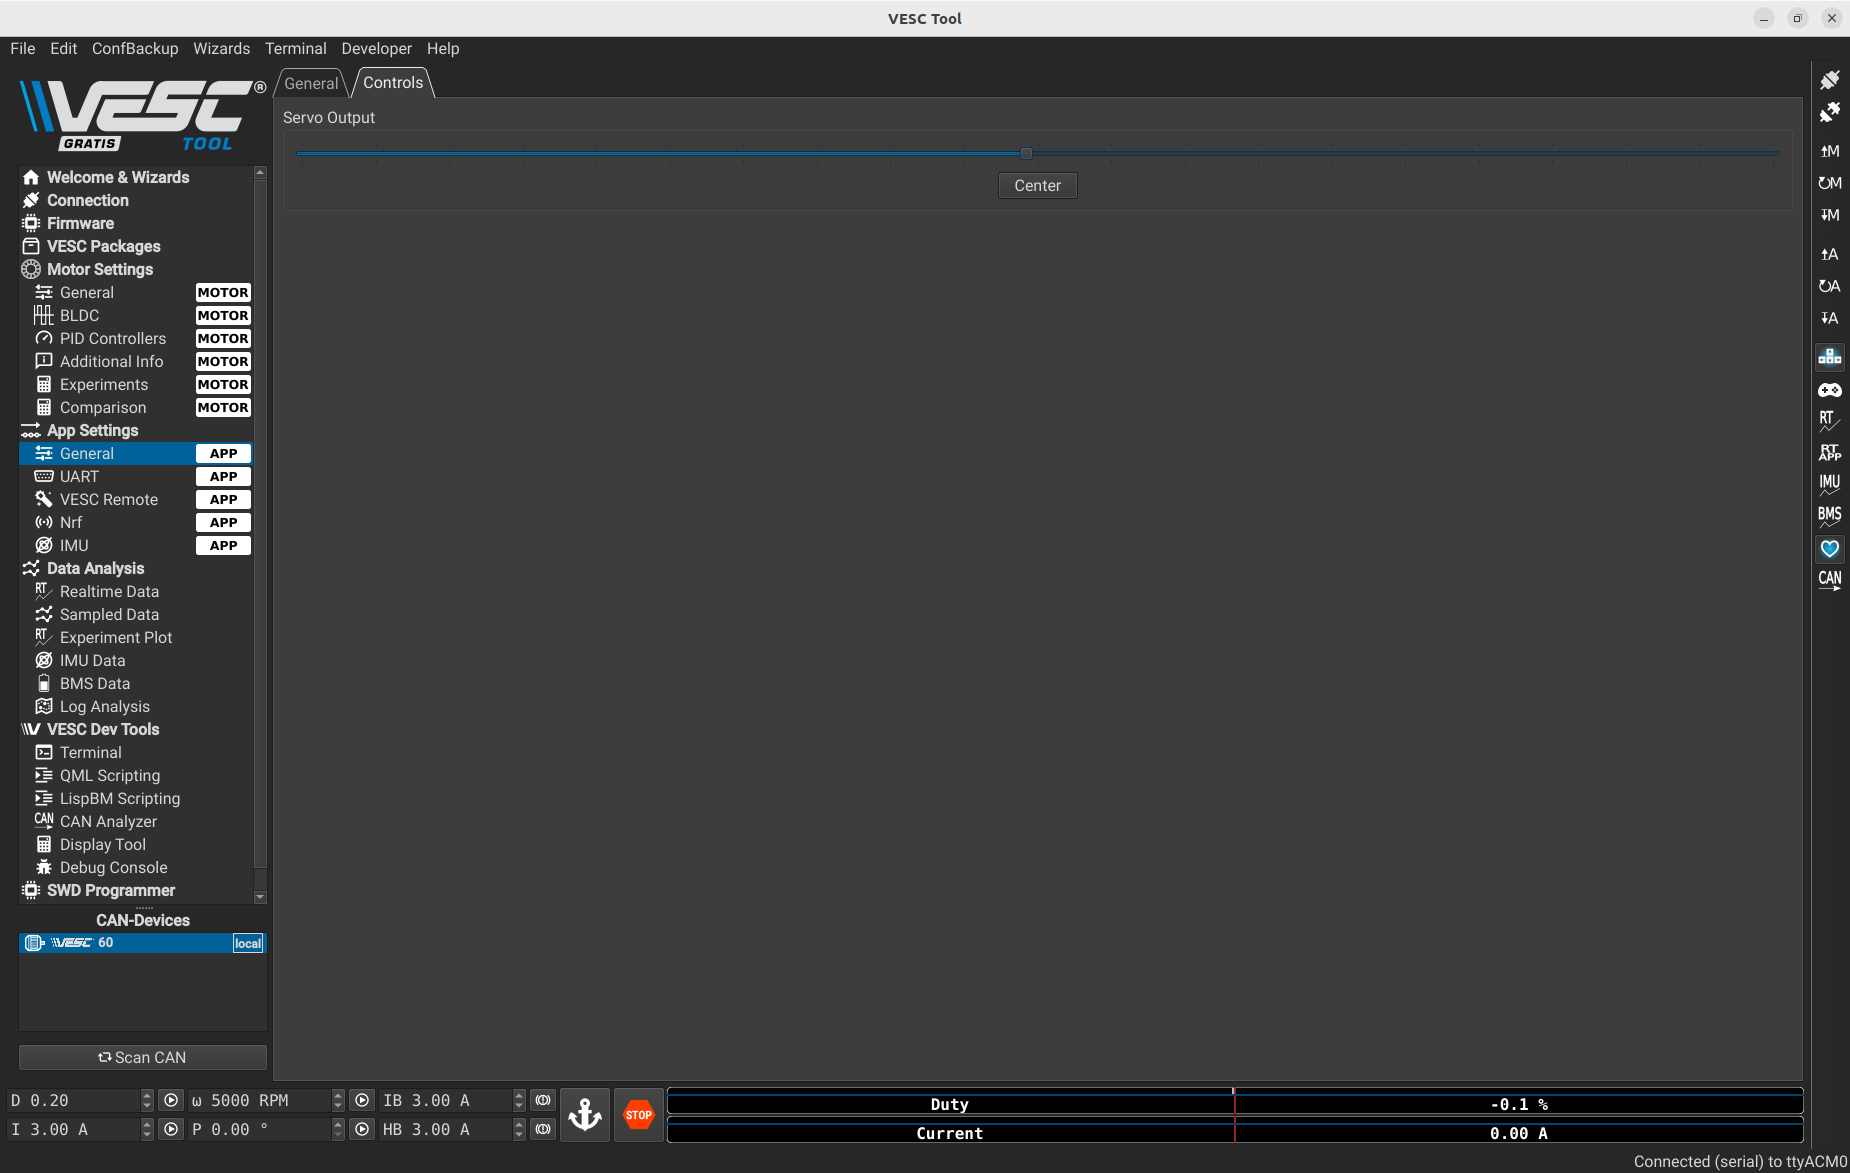This screenshot has height=1173, width=1850.
Task: Click read motor configuration (↓M) icon
Action: point(1829,215)
